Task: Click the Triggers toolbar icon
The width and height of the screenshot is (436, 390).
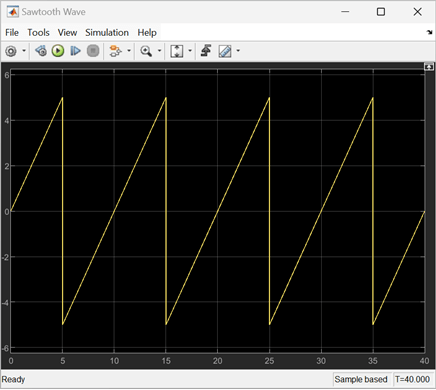Action: click(206, 51)
